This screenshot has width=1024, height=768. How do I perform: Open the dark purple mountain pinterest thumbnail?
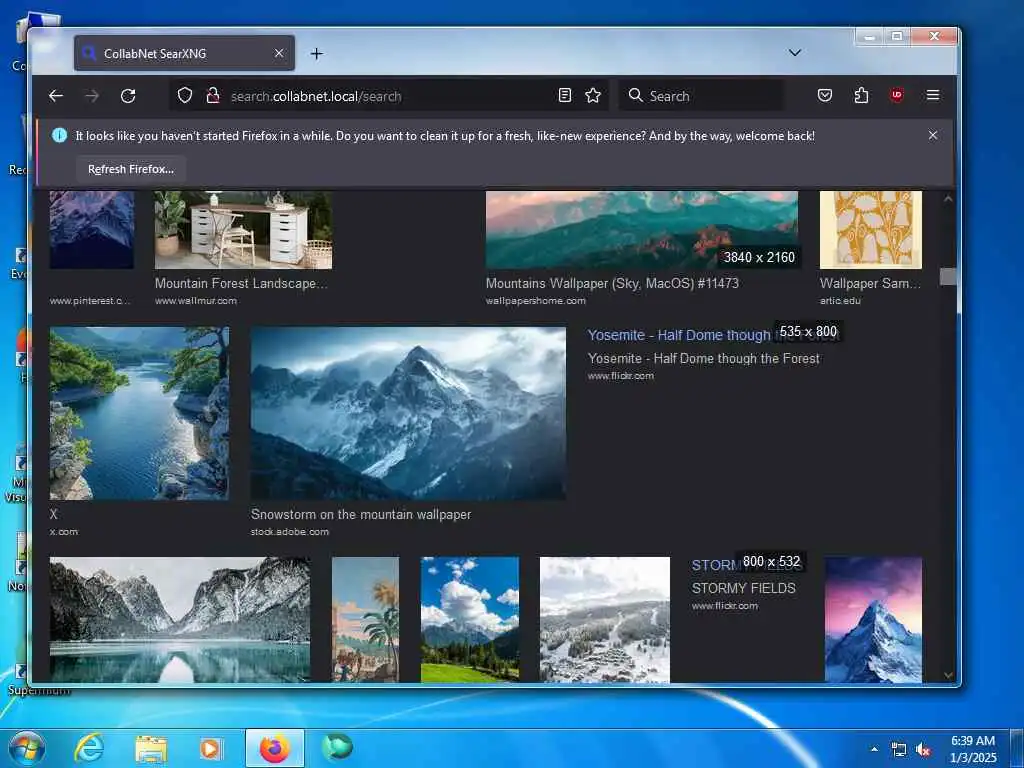coord(91,230)
